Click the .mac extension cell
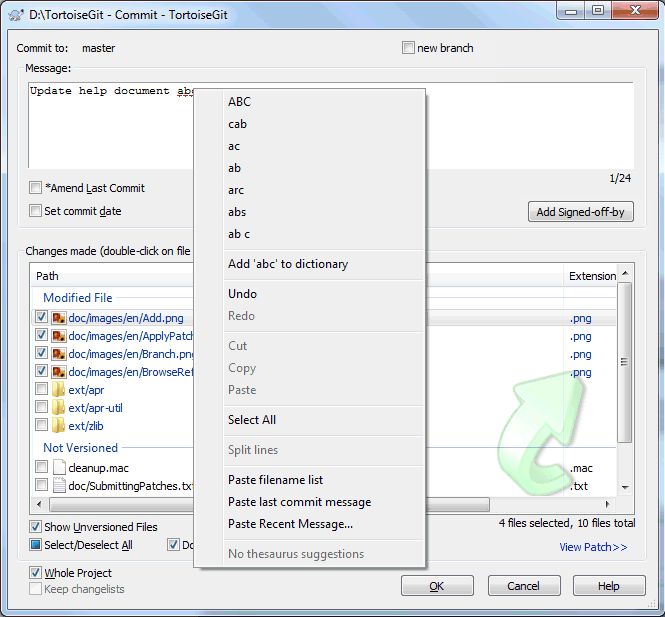This screenshot has width=665, height=617. [x=581, y=468]
